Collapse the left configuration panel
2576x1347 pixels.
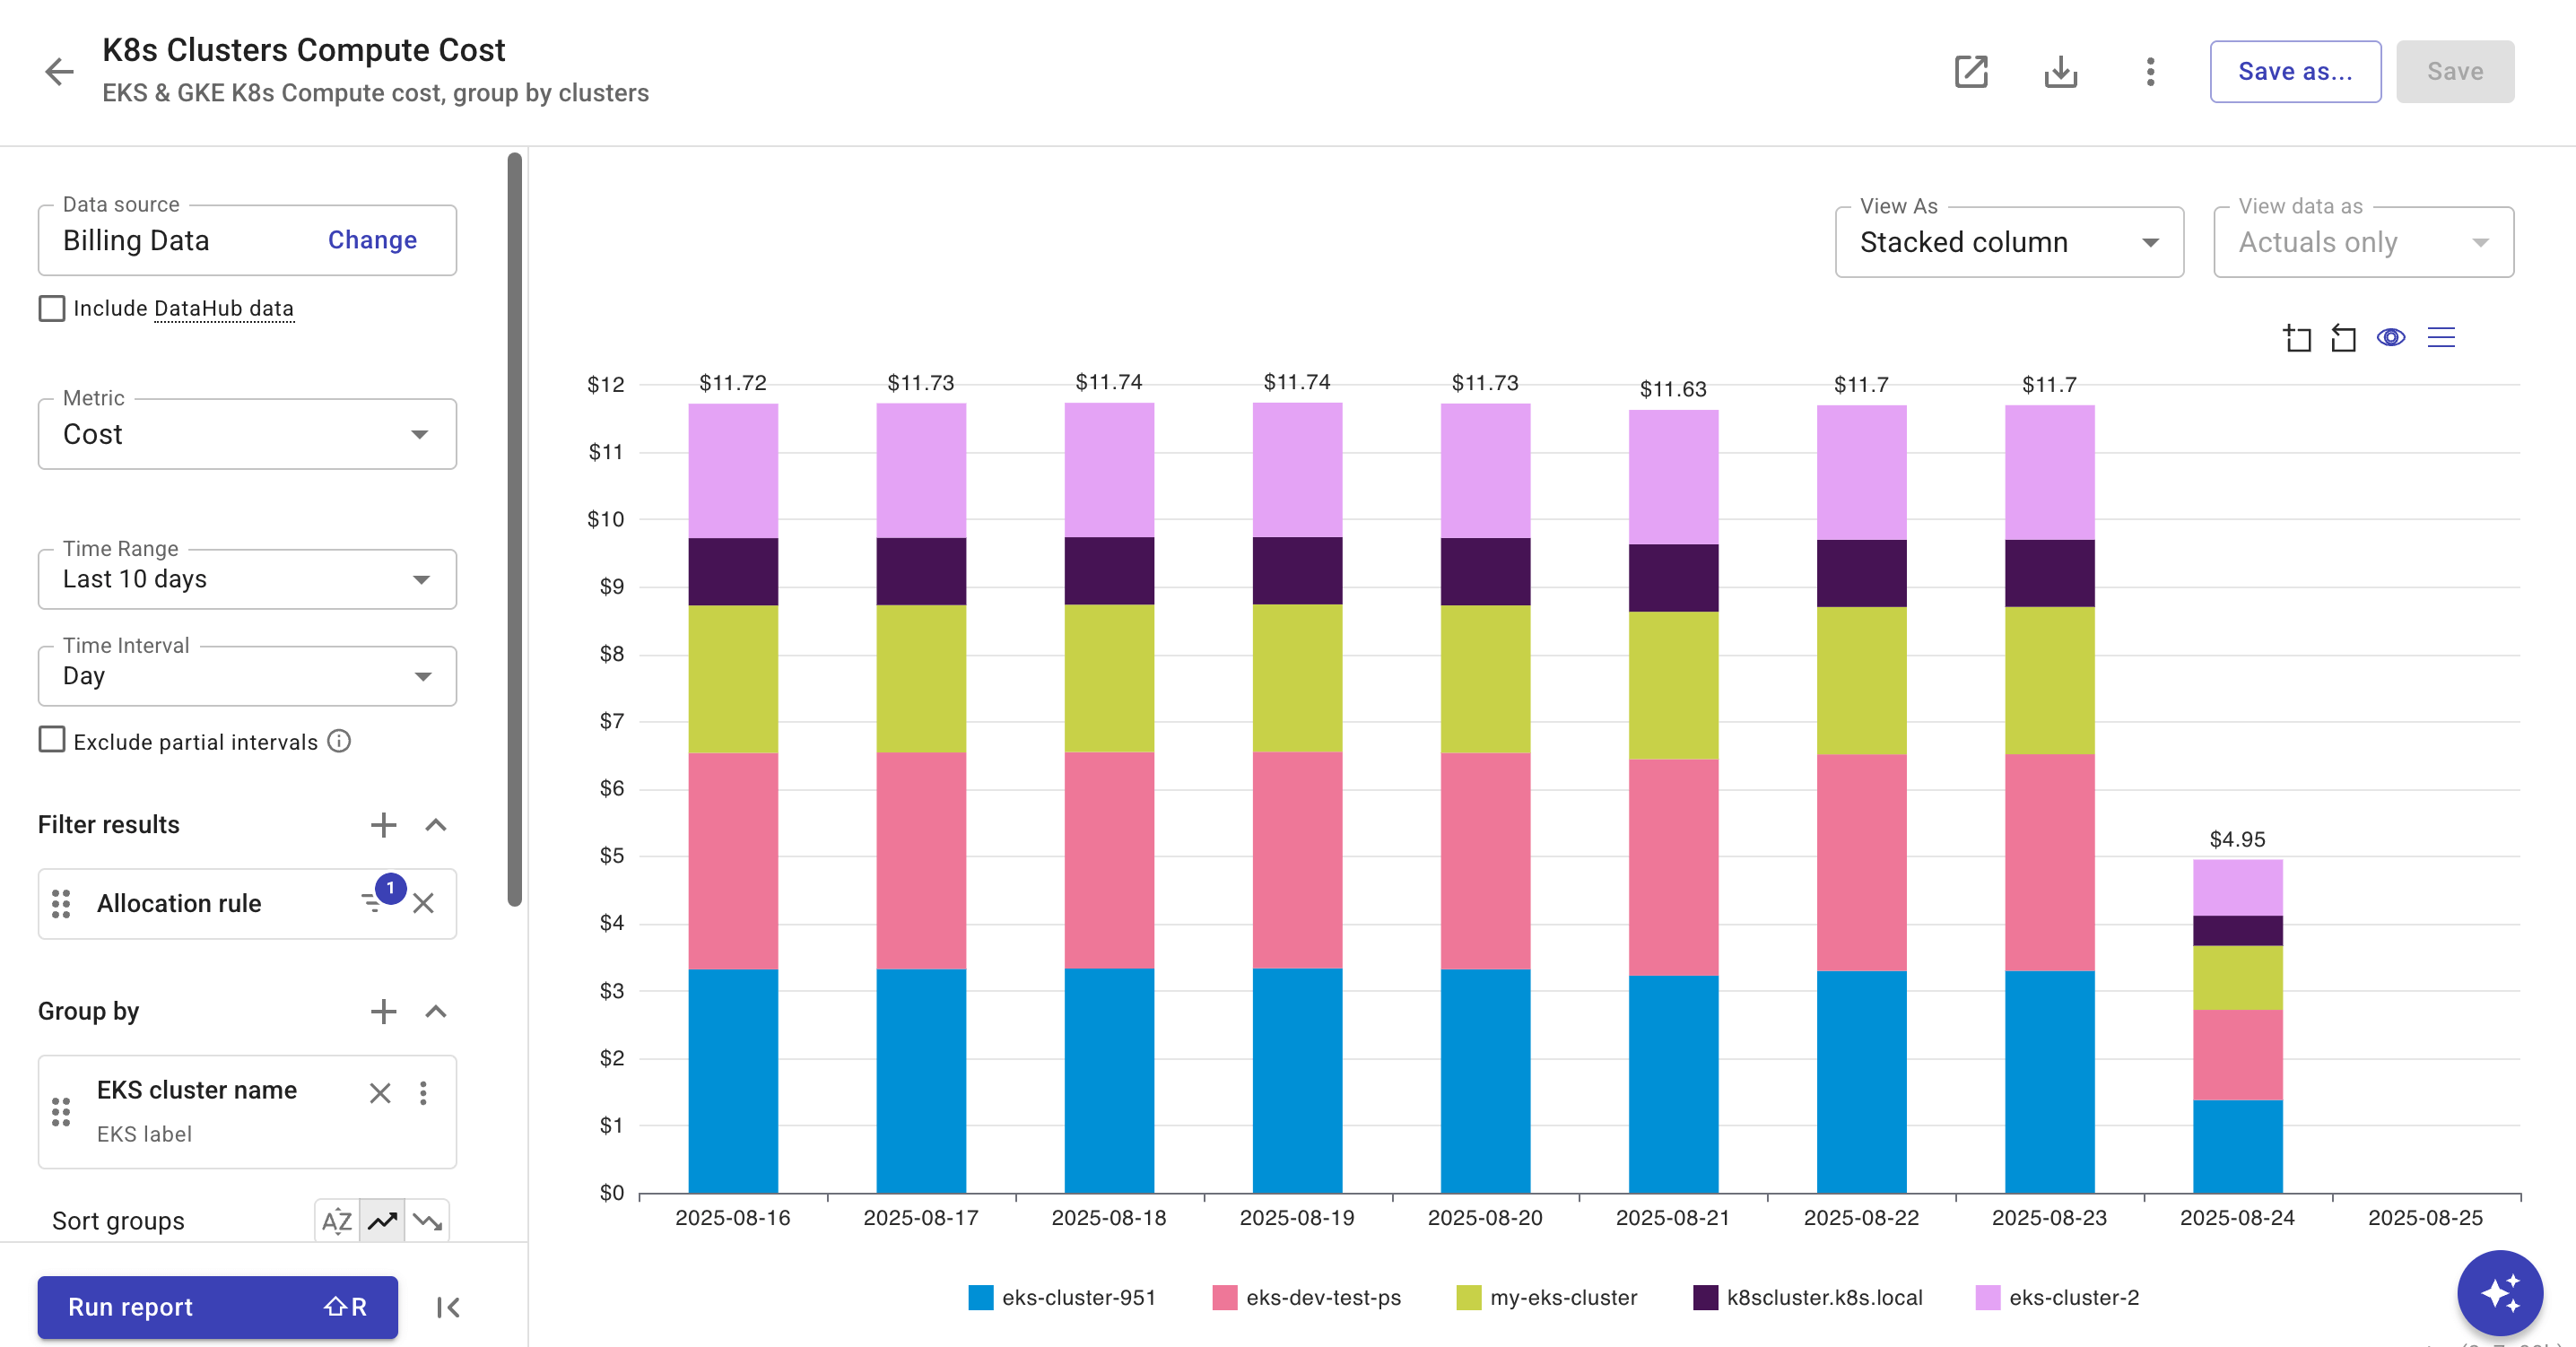(x=448, y=1307)
